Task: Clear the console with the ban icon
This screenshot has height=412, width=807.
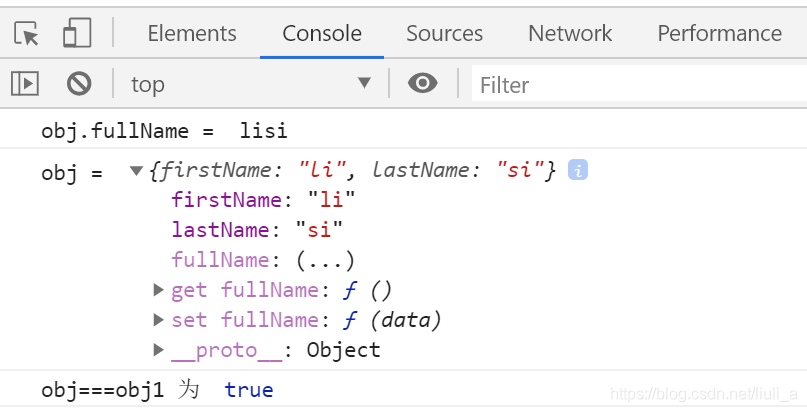Action: pyautogui.click(x=79, y=83)
